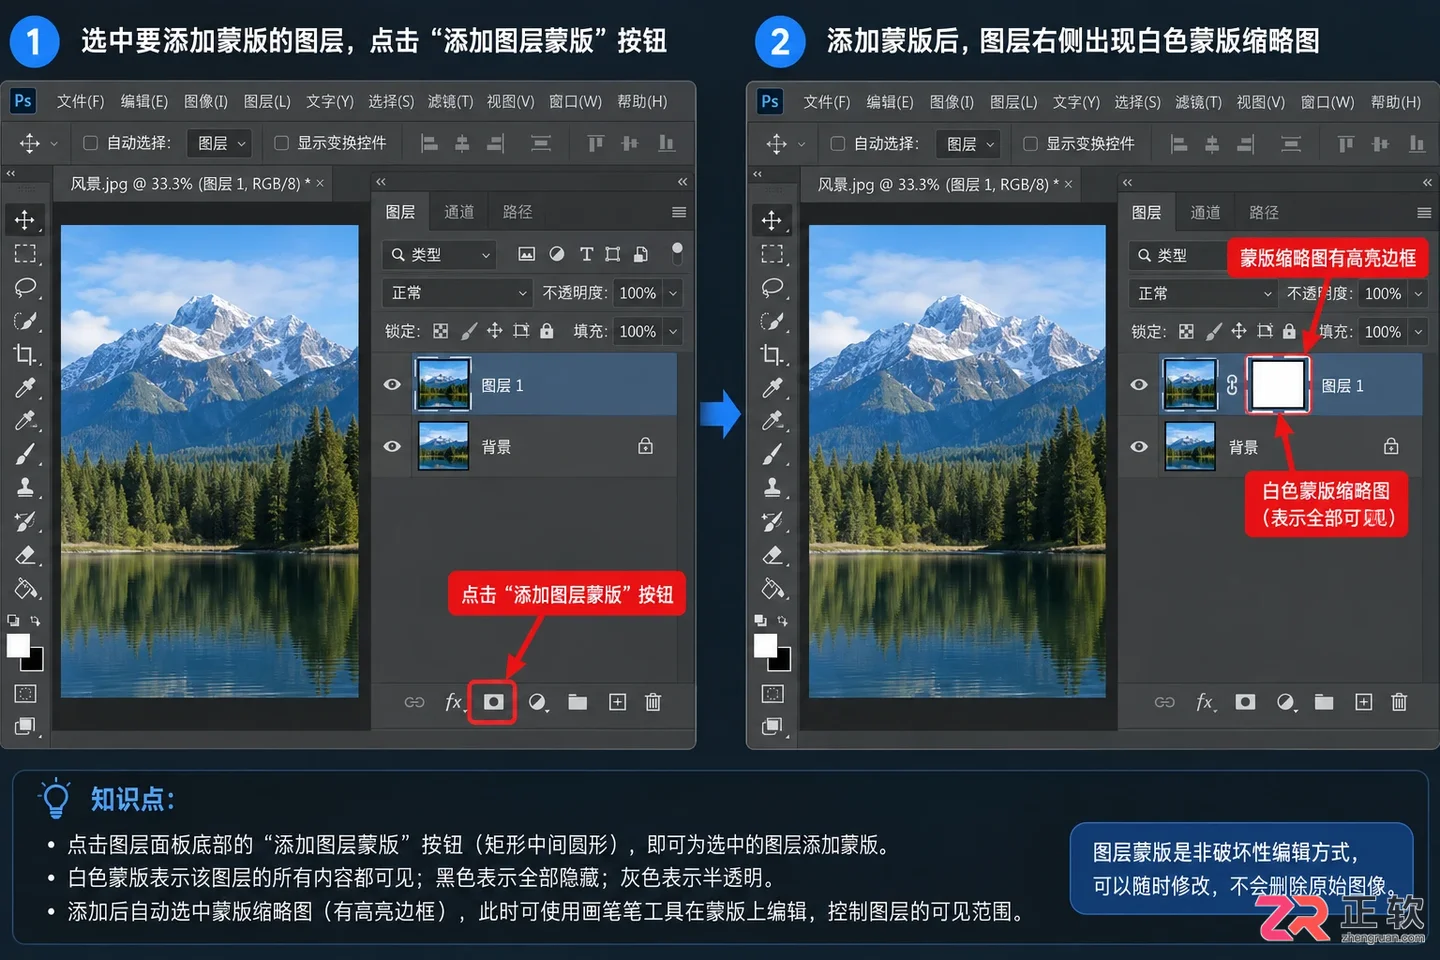Add adjustment layer in right window's Layers panel
Screen dimensions: 1440x960
[1286, 702]
